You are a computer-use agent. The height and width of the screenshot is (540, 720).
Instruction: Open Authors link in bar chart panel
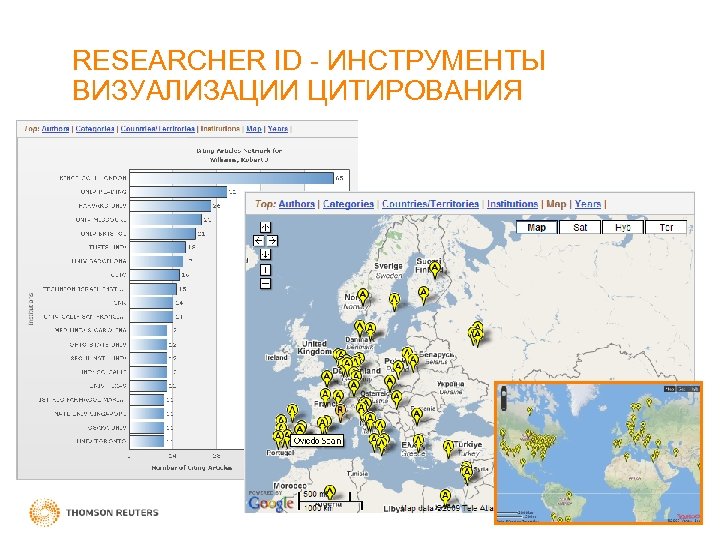55,129
